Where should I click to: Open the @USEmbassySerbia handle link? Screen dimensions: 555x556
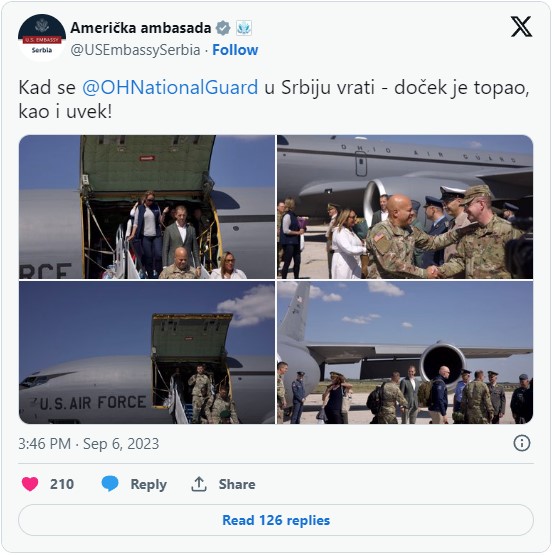[135, 50]
